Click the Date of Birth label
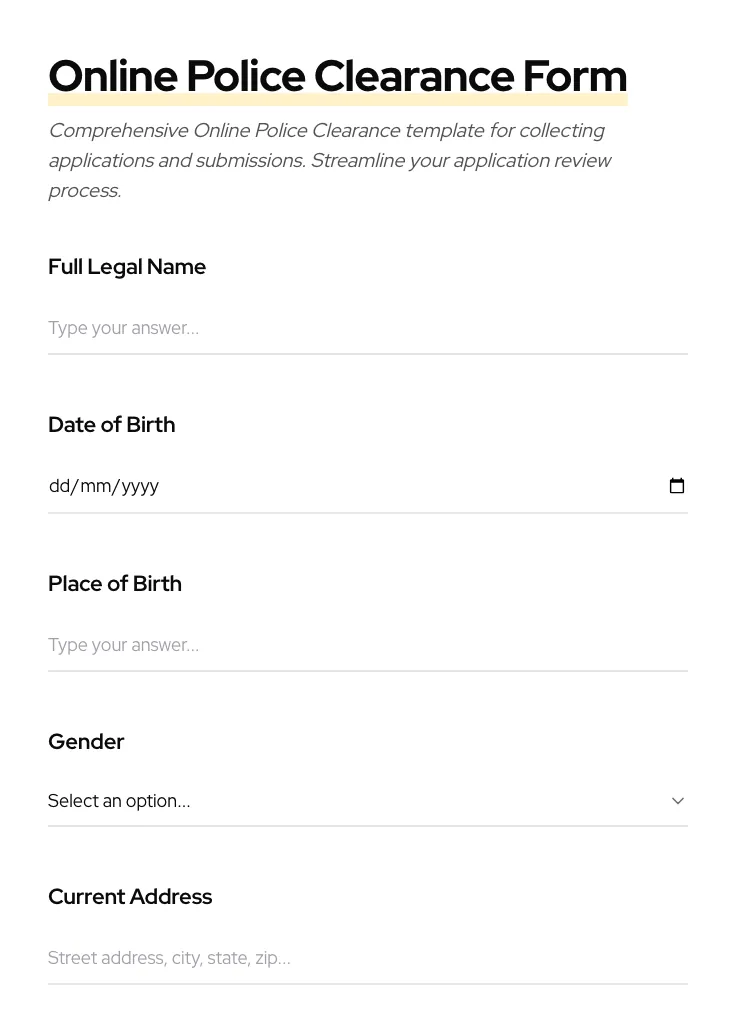Image resolution: width=736 pixels, height=1024 pixels. tap(111, 425)
